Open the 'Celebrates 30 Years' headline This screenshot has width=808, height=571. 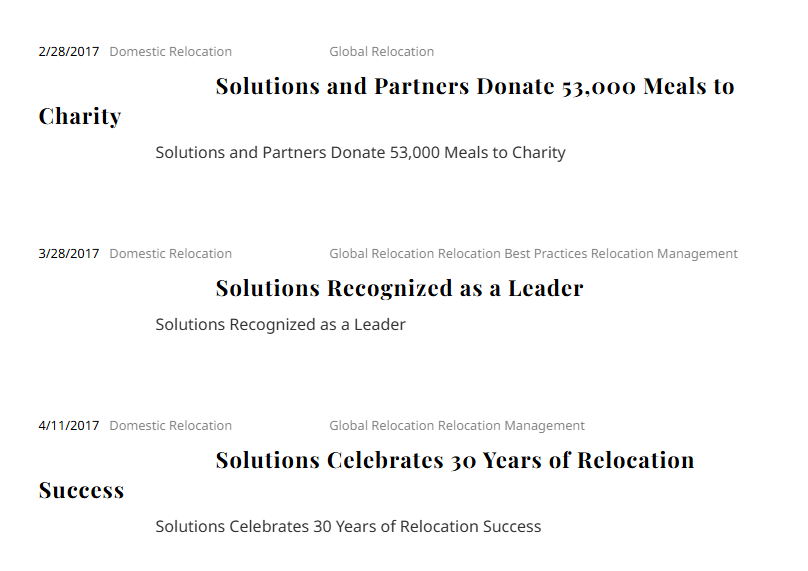tap(454, 461)
